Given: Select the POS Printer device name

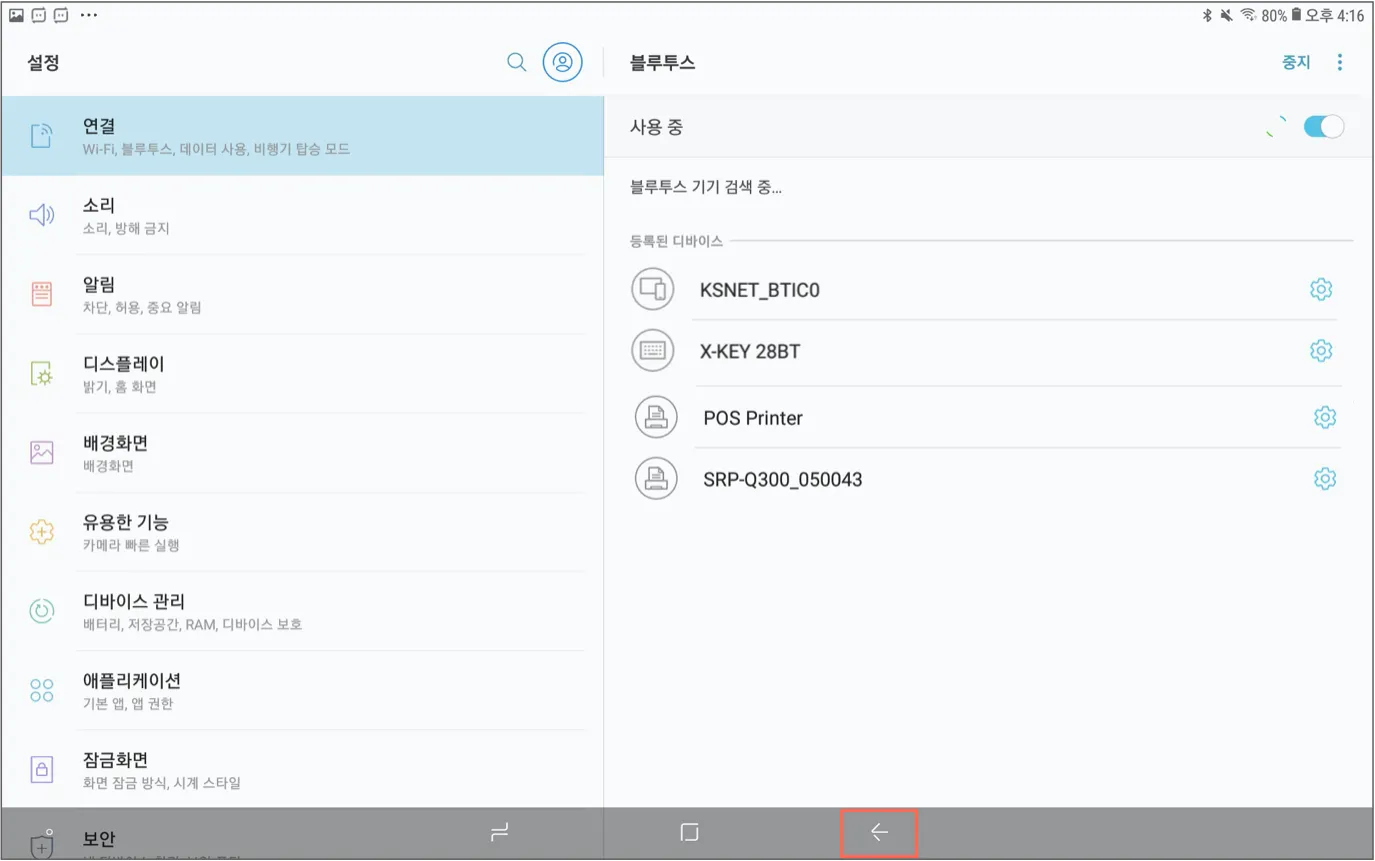Looking at the screenshot, I should pos(753,418).
